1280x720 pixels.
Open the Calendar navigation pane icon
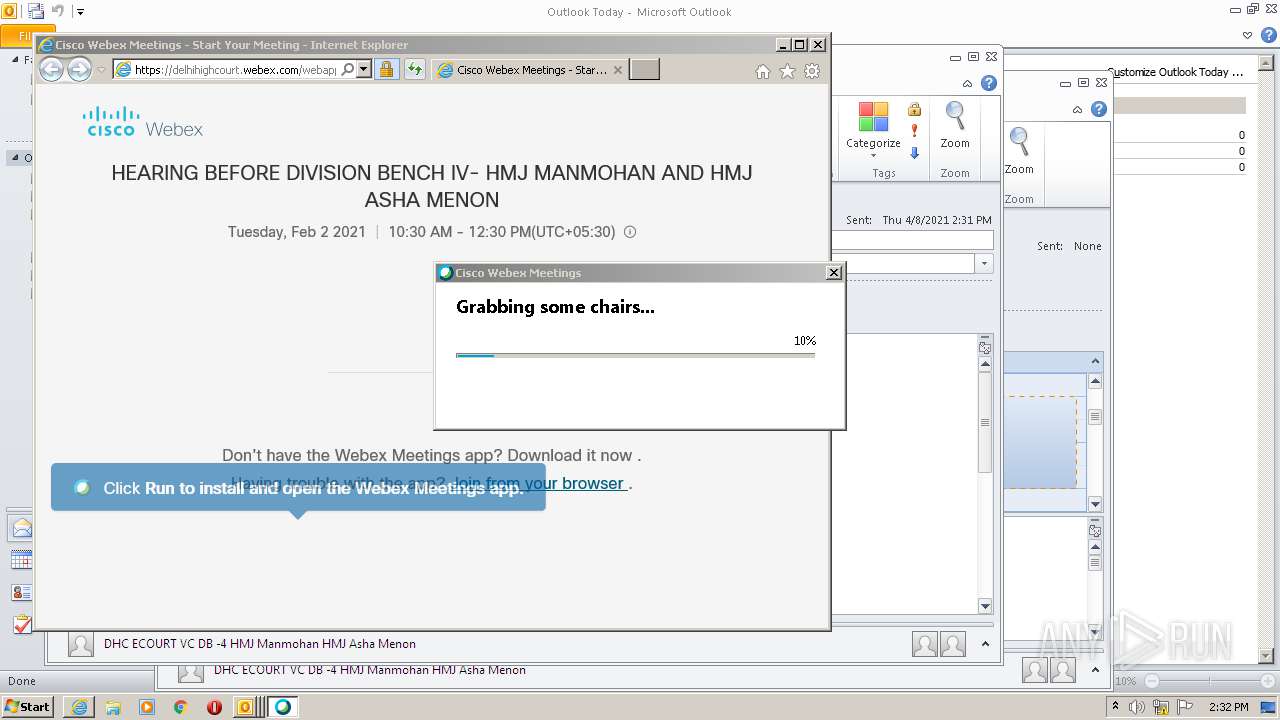click(21, 560)
